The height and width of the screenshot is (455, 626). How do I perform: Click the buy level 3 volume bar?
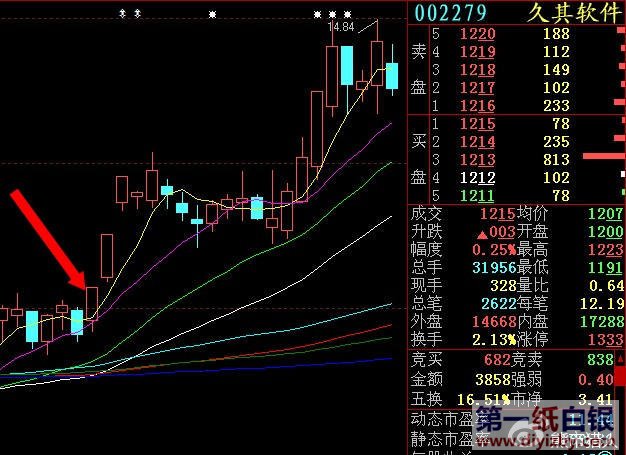[604, 156]
